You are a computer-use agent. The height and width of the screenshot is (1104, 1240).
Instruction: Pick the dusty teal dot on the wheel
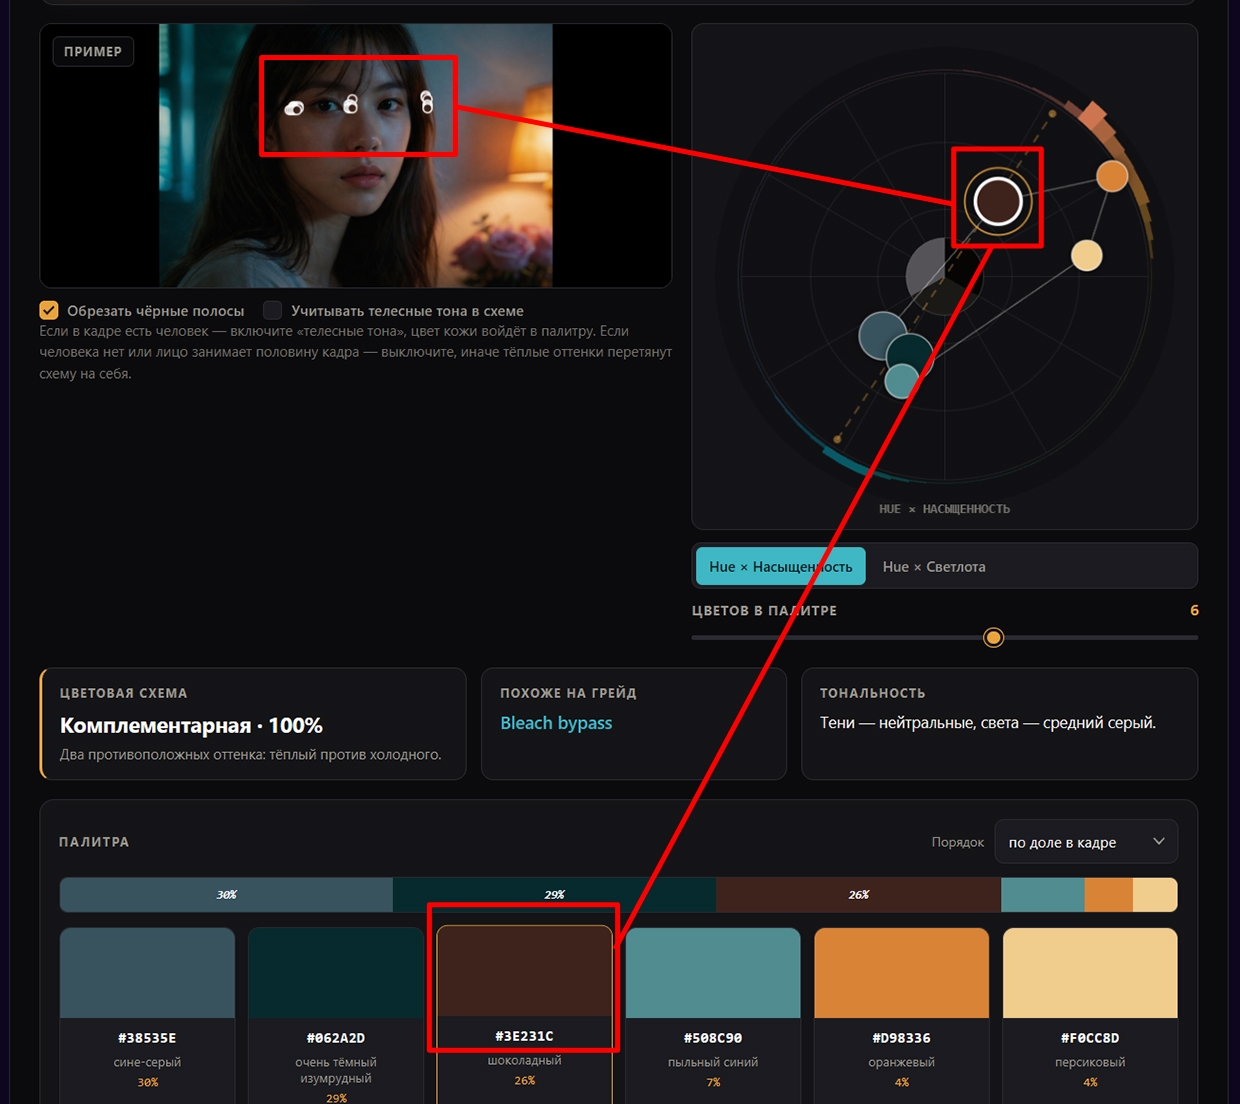(902, 381)
